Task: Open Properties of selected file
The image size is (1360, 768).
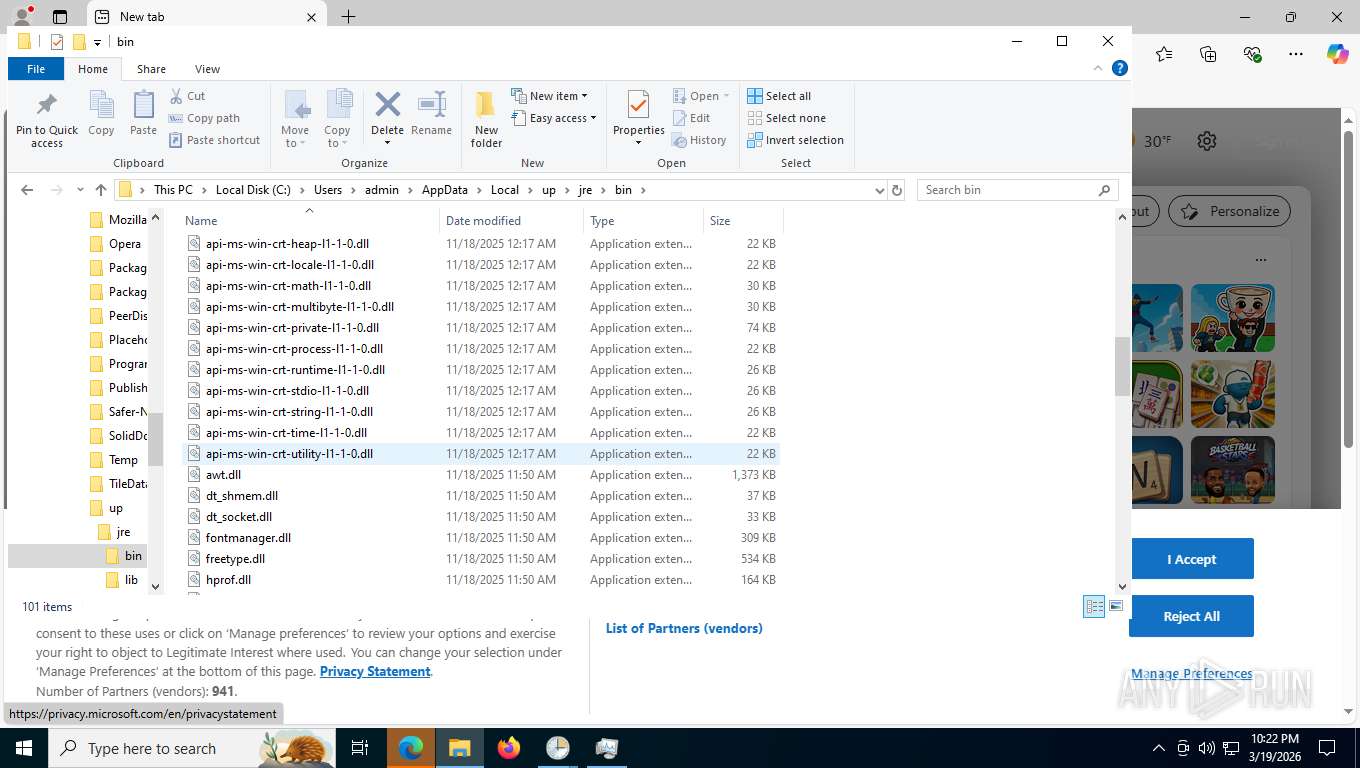Action: [x=639, y=119]
